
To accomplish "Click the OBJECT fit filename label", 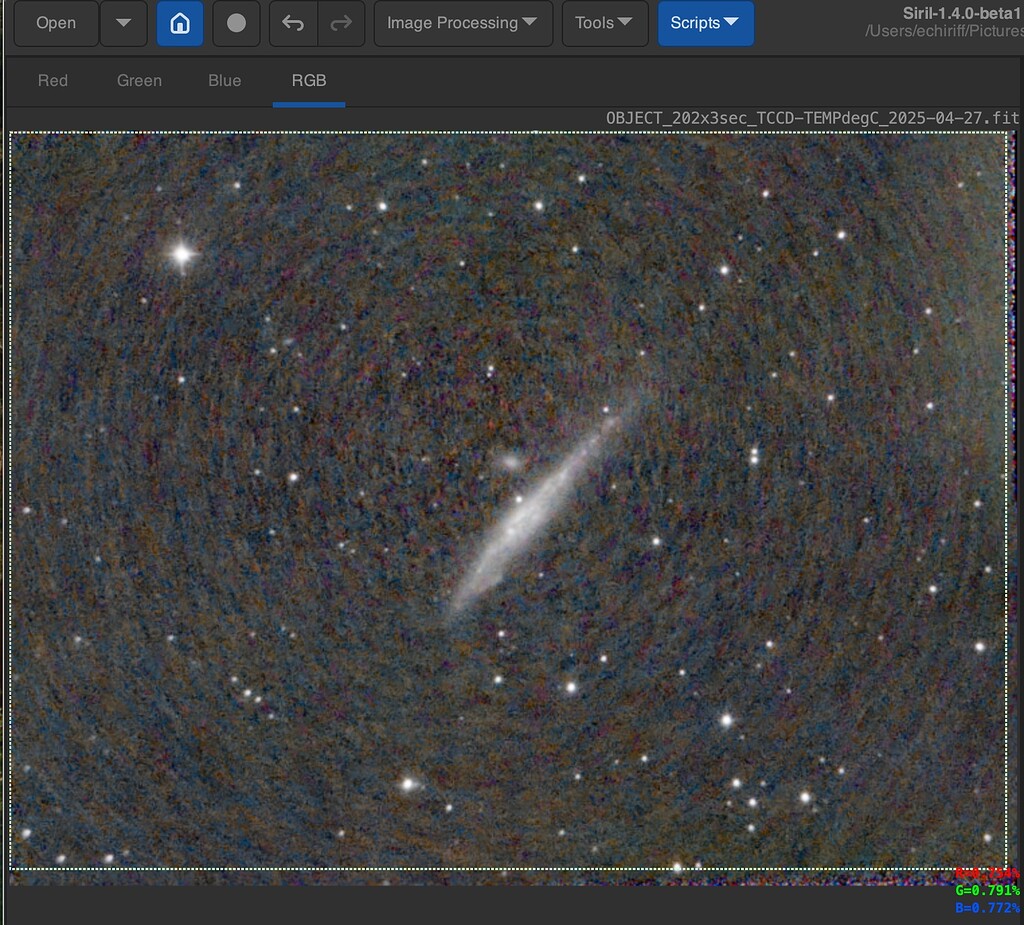I will 812,117.
